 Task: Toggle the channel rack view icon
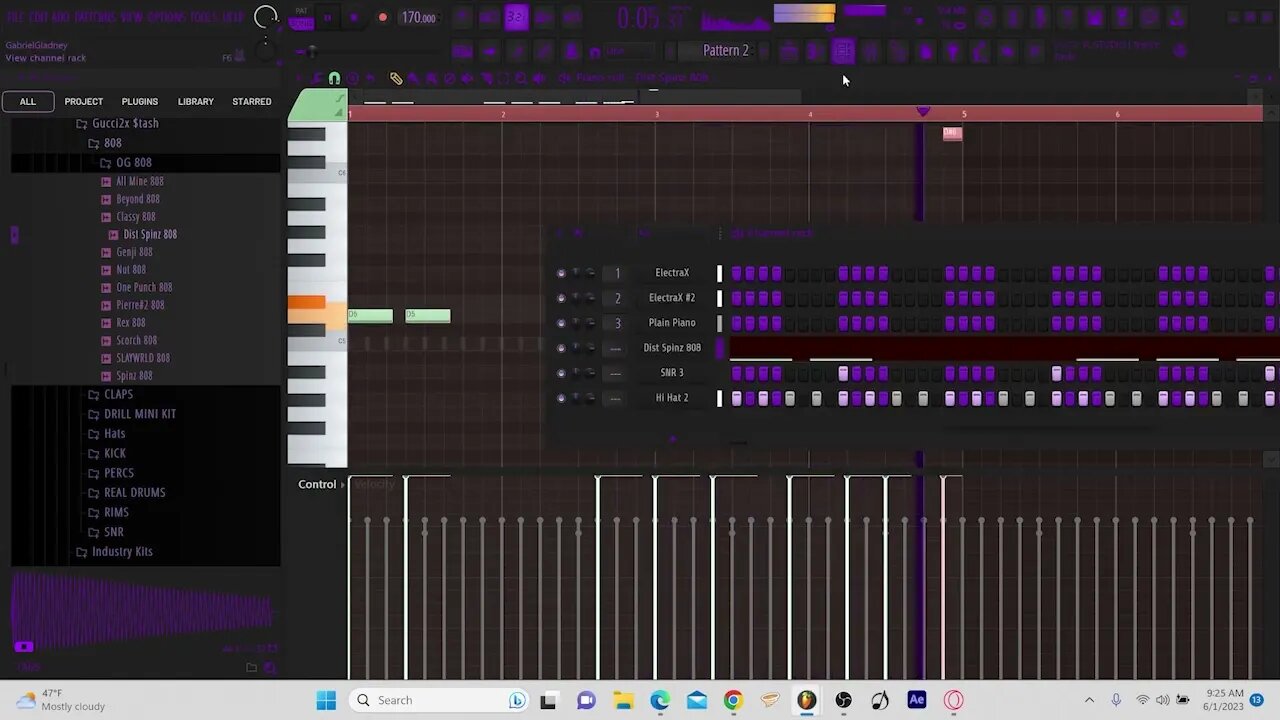[843, 51]
